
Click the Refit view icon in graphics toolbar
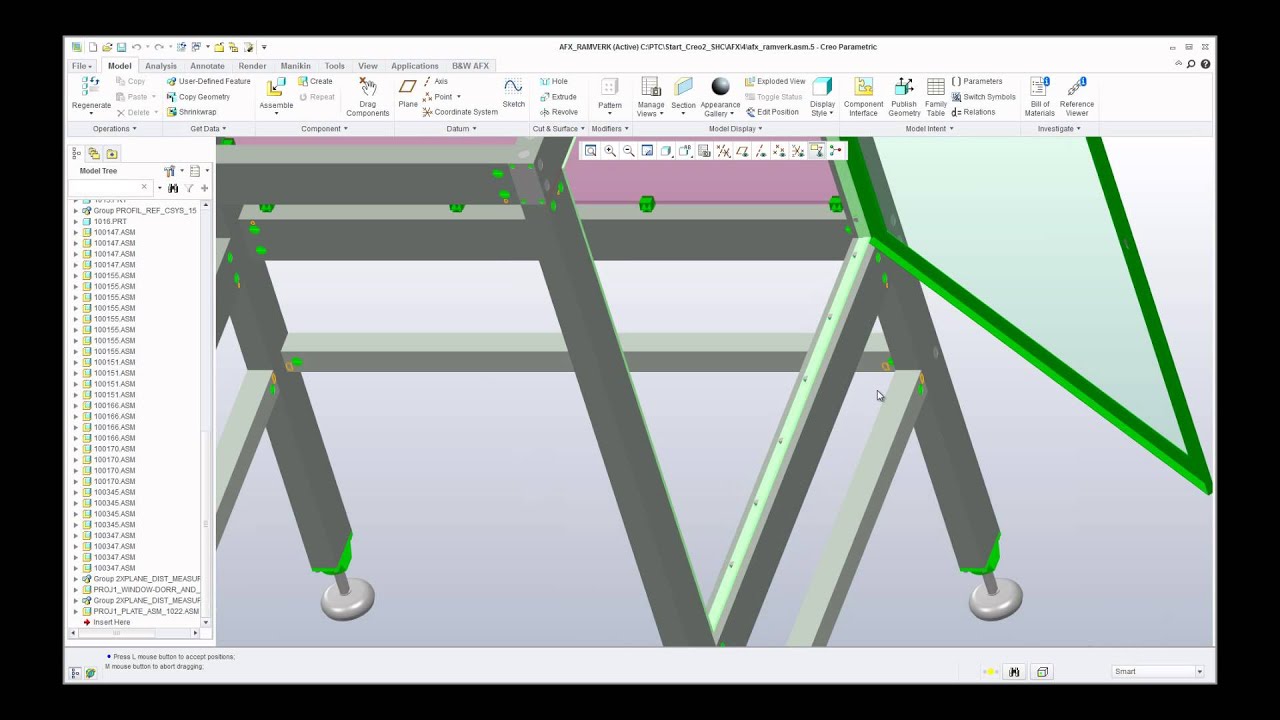pos(591,151)
